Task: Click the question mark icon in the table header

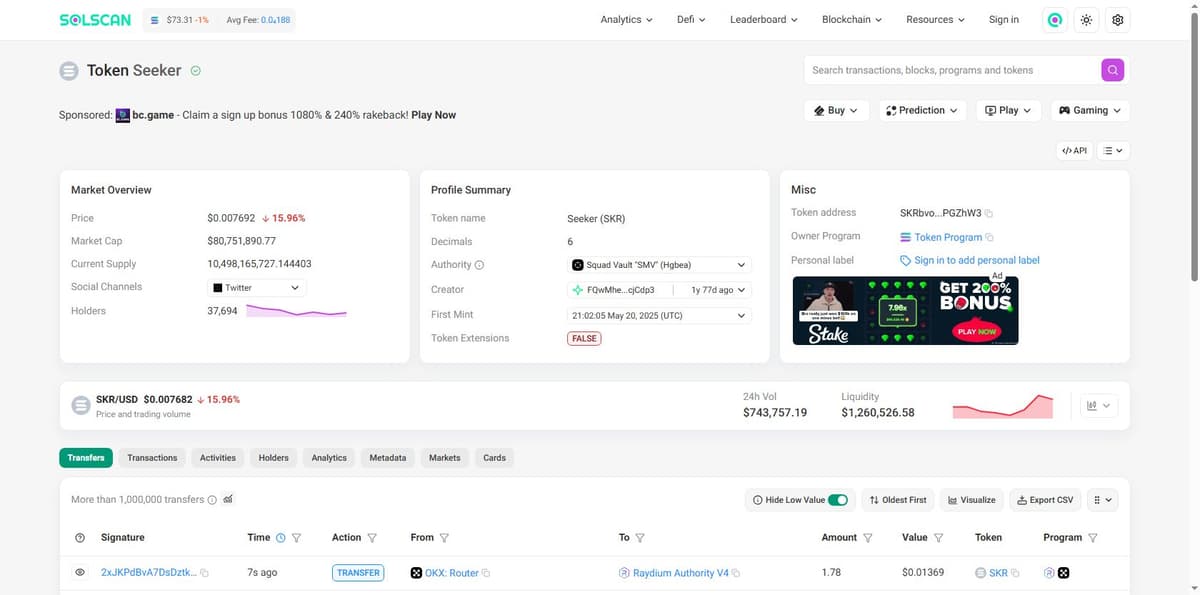Action: 79,538
